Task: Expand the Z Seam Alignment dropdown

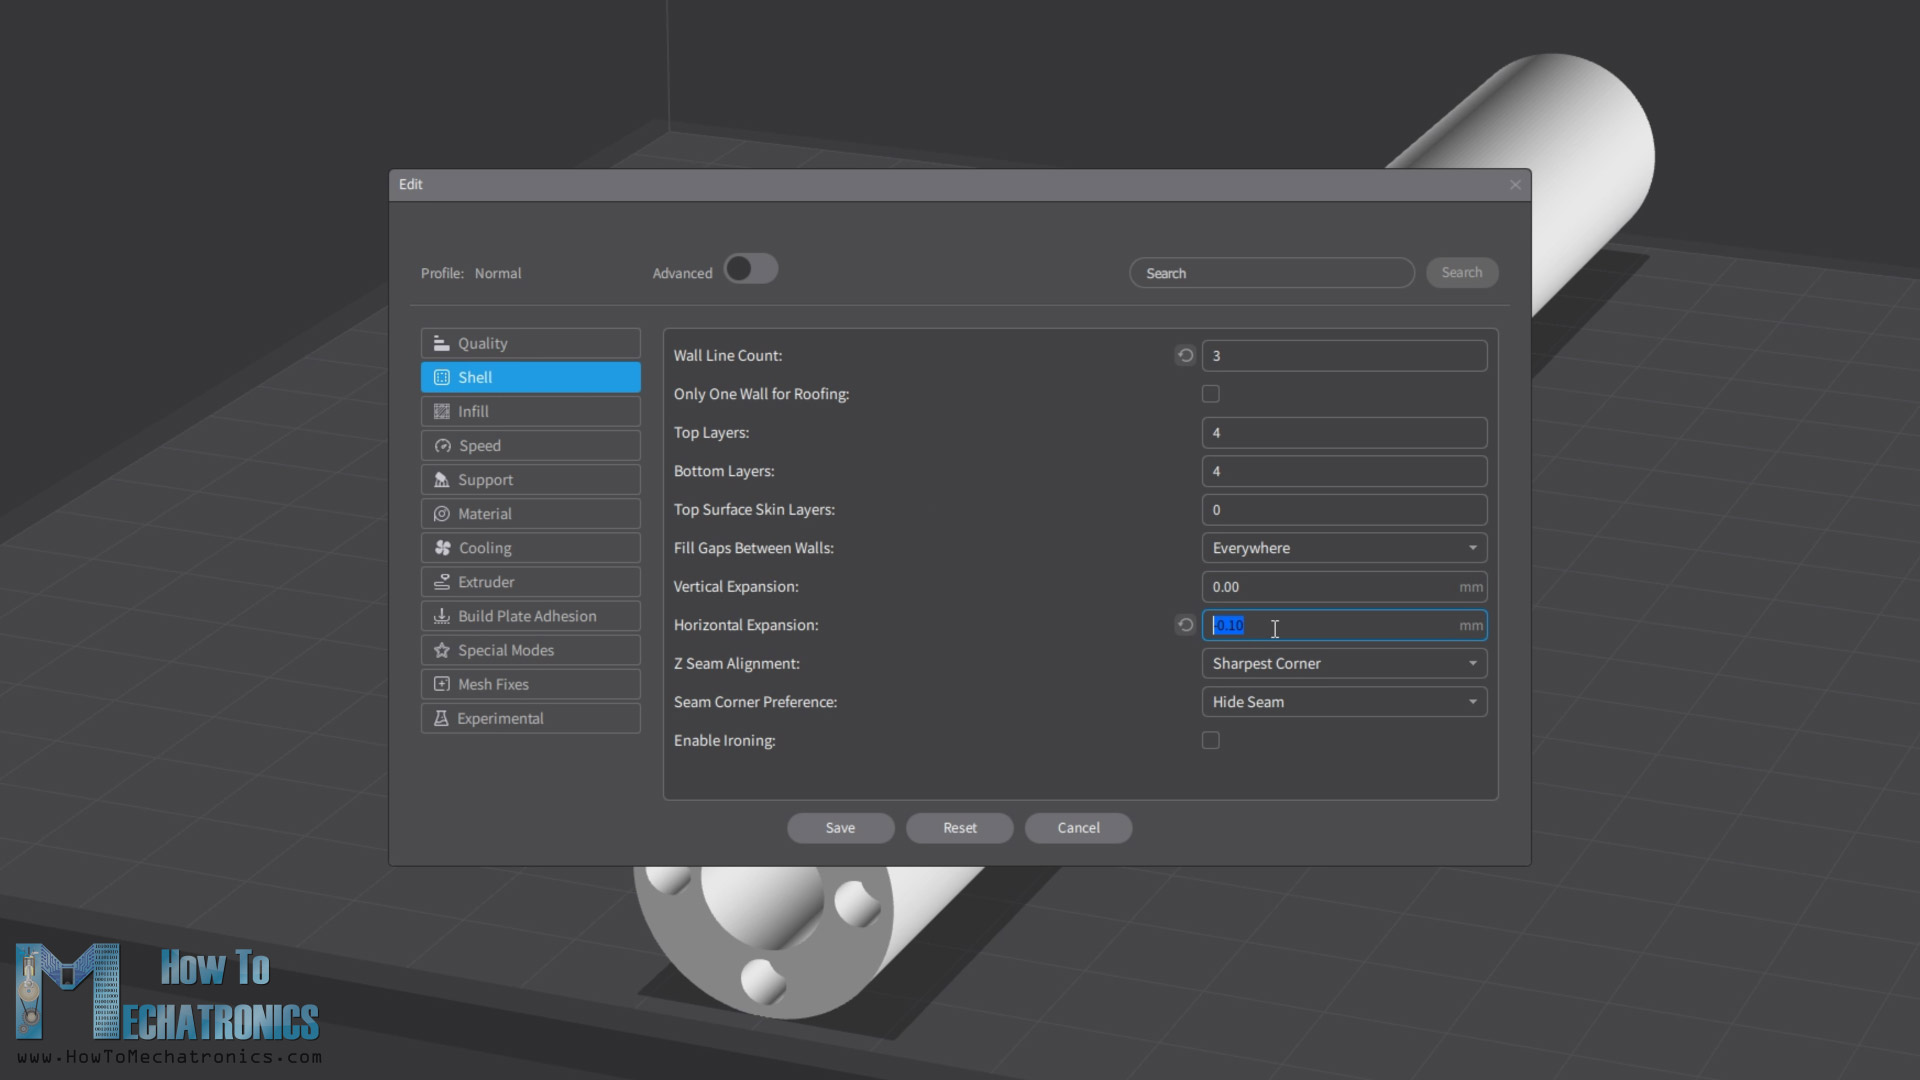Action: point(1343,664)
